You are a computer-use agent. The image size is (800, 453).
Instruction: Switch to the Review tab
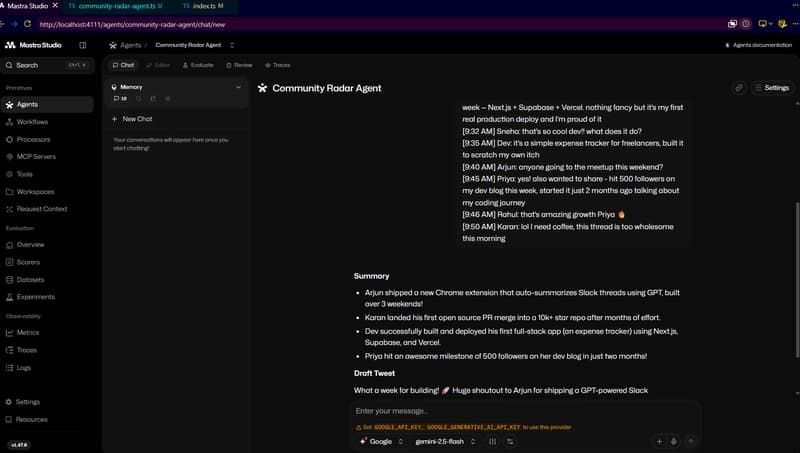tap(239, 65)
